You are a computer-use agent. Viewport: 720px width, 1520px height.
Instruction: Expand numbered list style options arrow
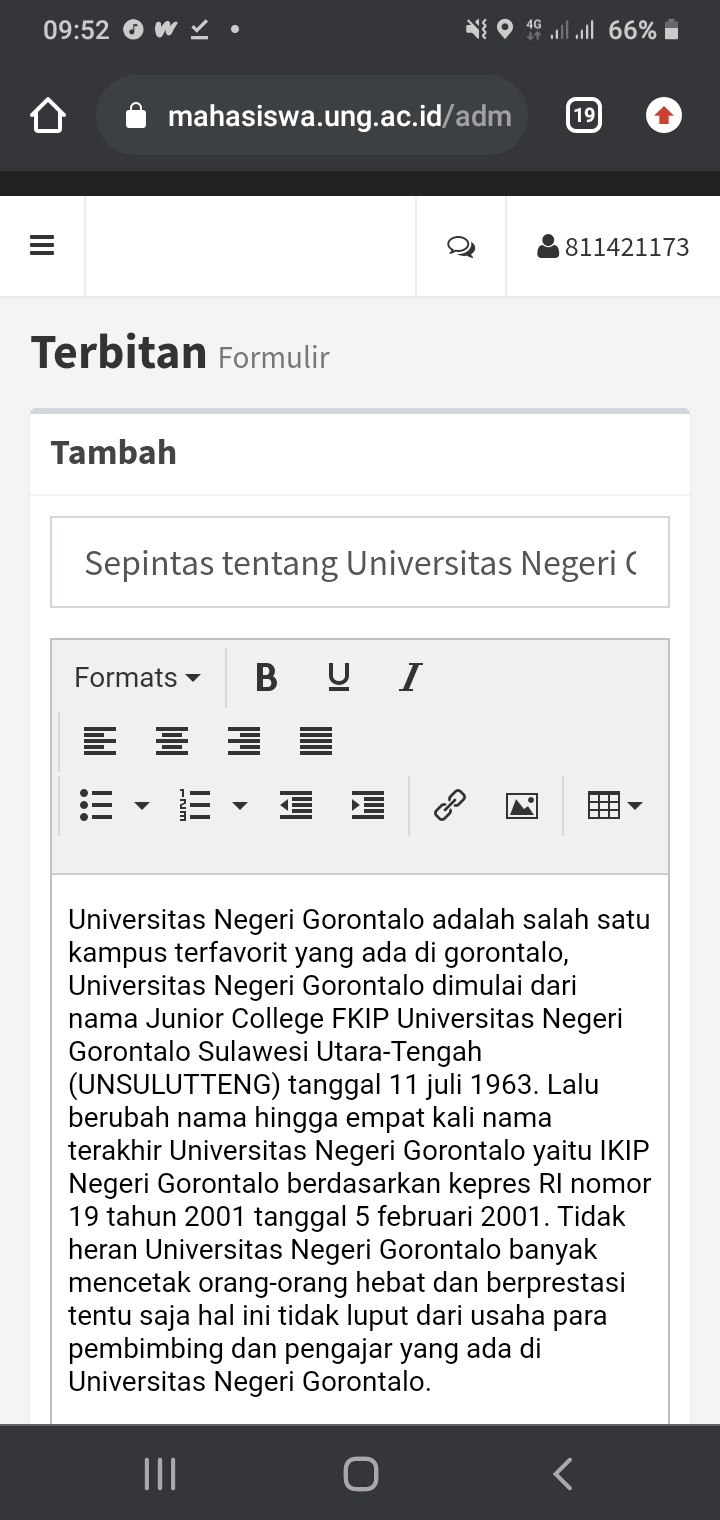point(240,805)
